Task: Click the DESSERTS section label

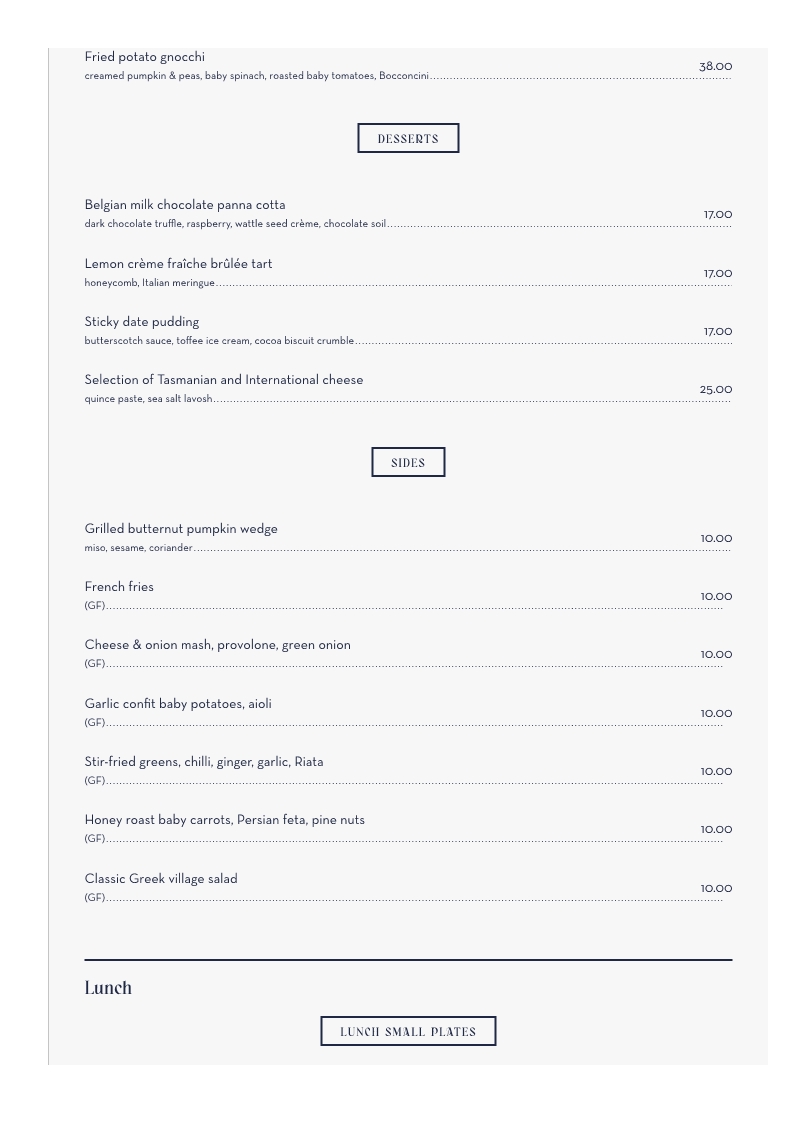Action: click(408, 139)
